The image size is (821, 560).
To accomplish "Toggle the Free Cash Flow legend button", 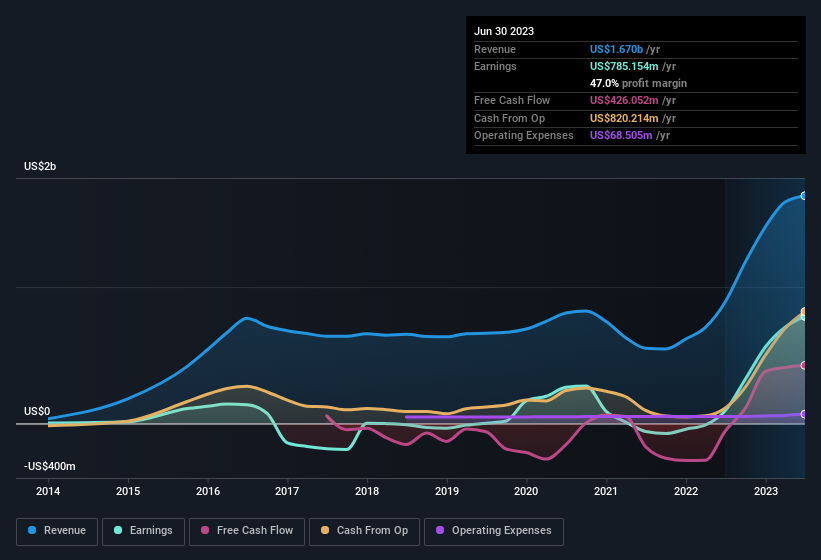I will (247, 530).
